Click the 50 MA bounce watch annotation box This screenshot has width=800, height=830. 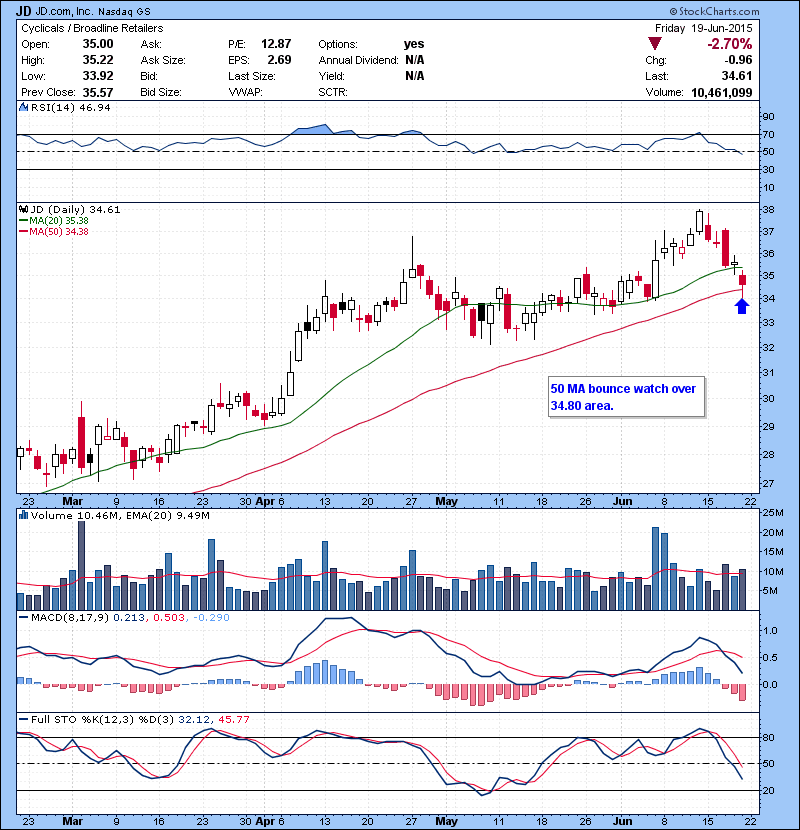[626, 397]
